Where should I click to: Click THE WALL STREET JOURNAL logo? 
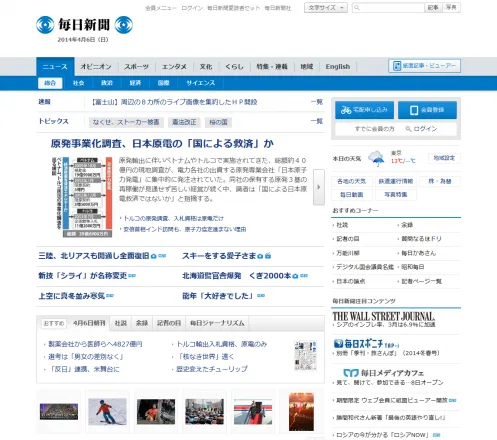coord(384,316)
